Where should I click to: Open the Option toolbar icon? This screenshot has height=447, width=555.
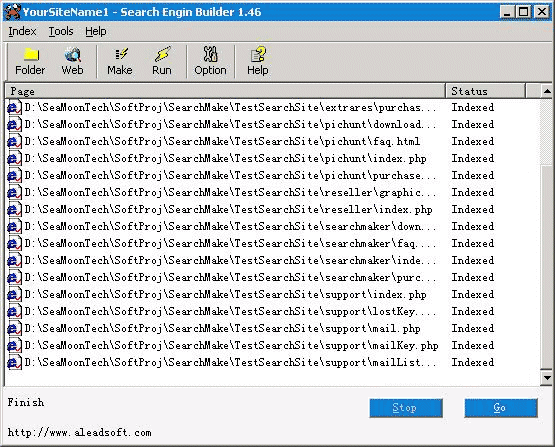[x=210, y=61]
